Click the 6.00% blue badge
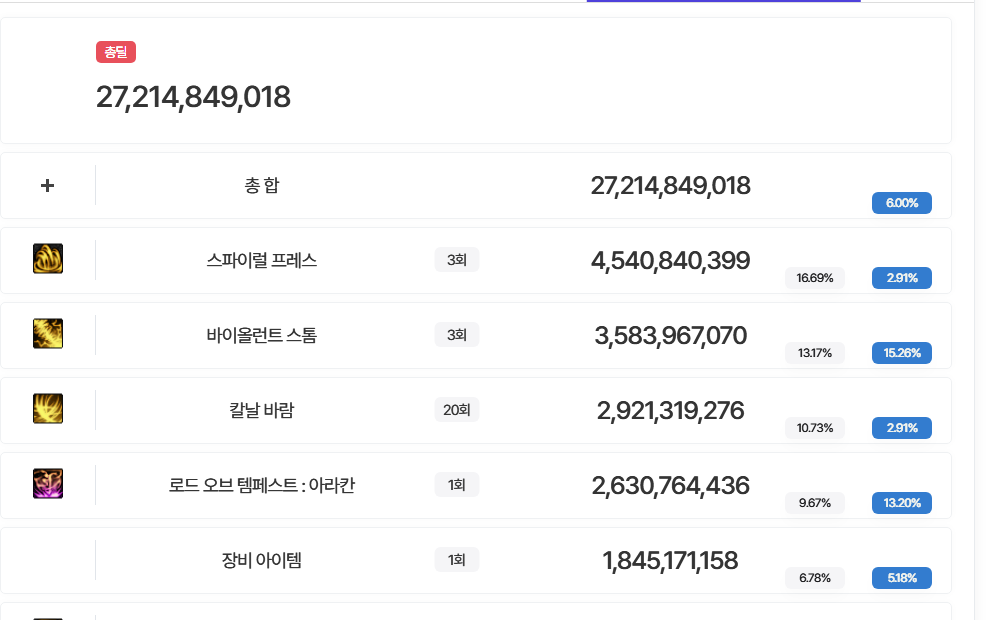 click(902, 203)
